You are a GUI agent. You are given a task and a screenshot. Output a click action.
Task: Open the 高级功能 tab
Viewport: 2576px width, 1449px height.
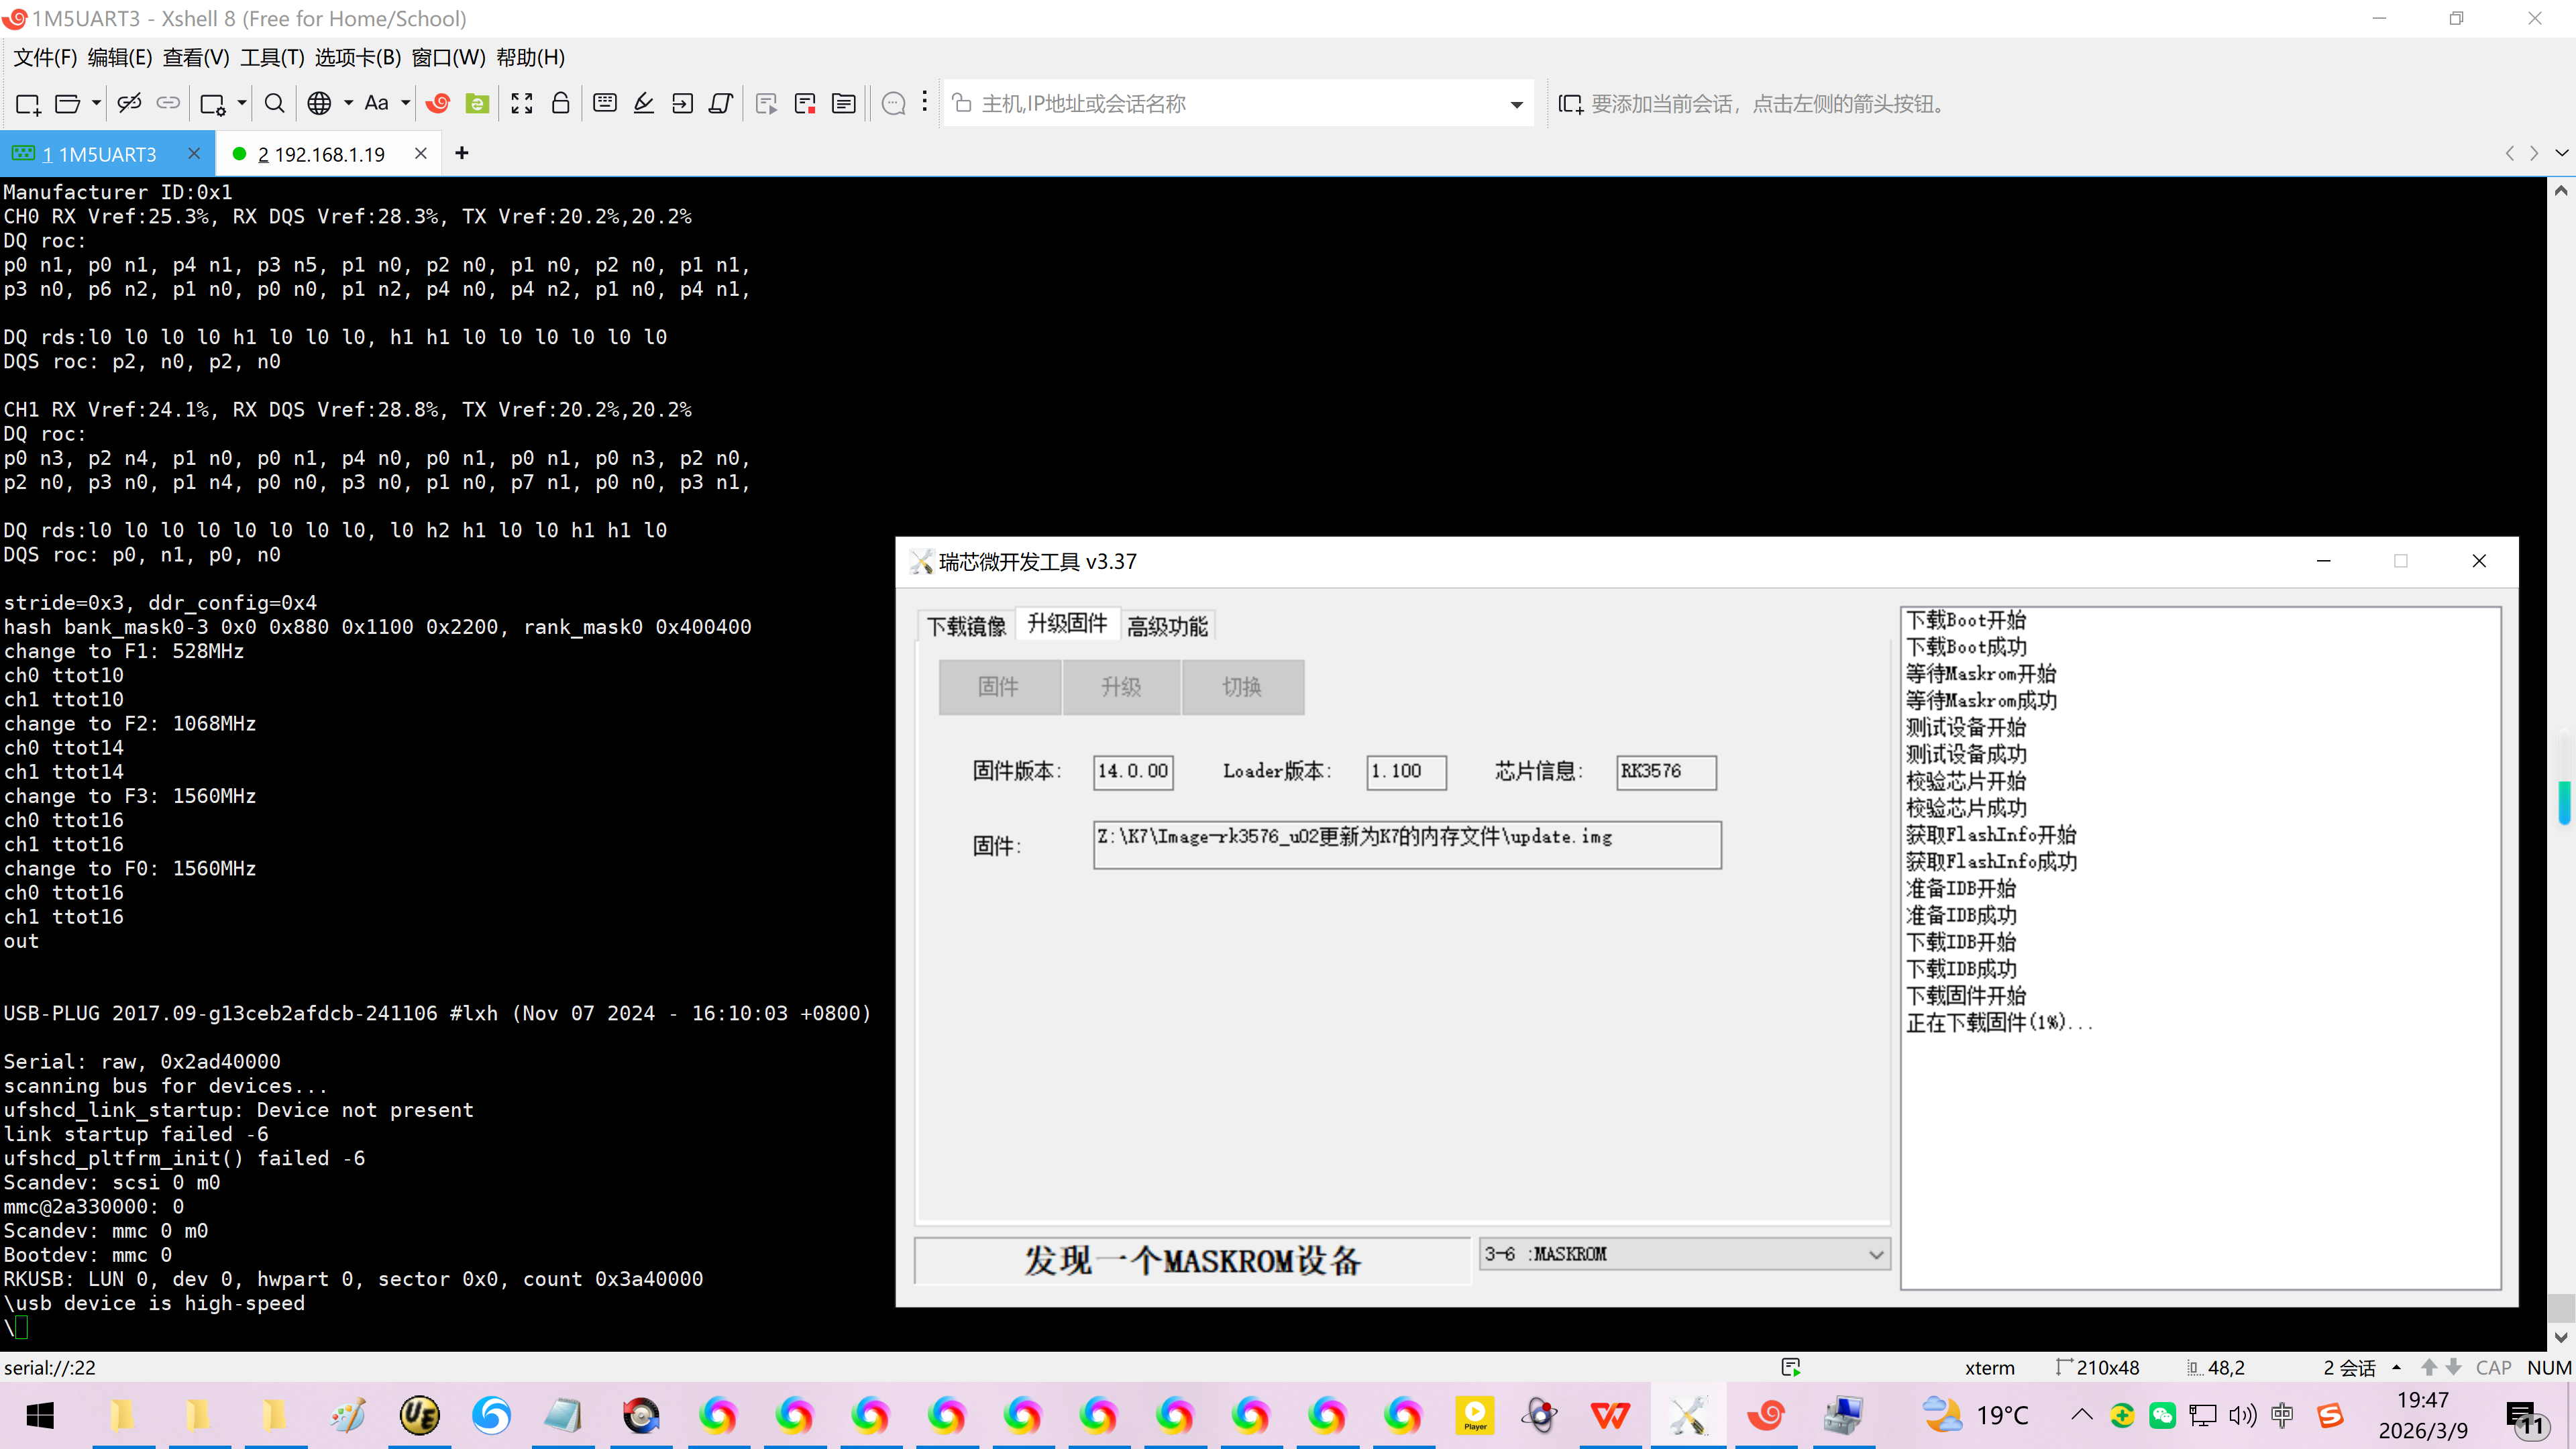1167,626
